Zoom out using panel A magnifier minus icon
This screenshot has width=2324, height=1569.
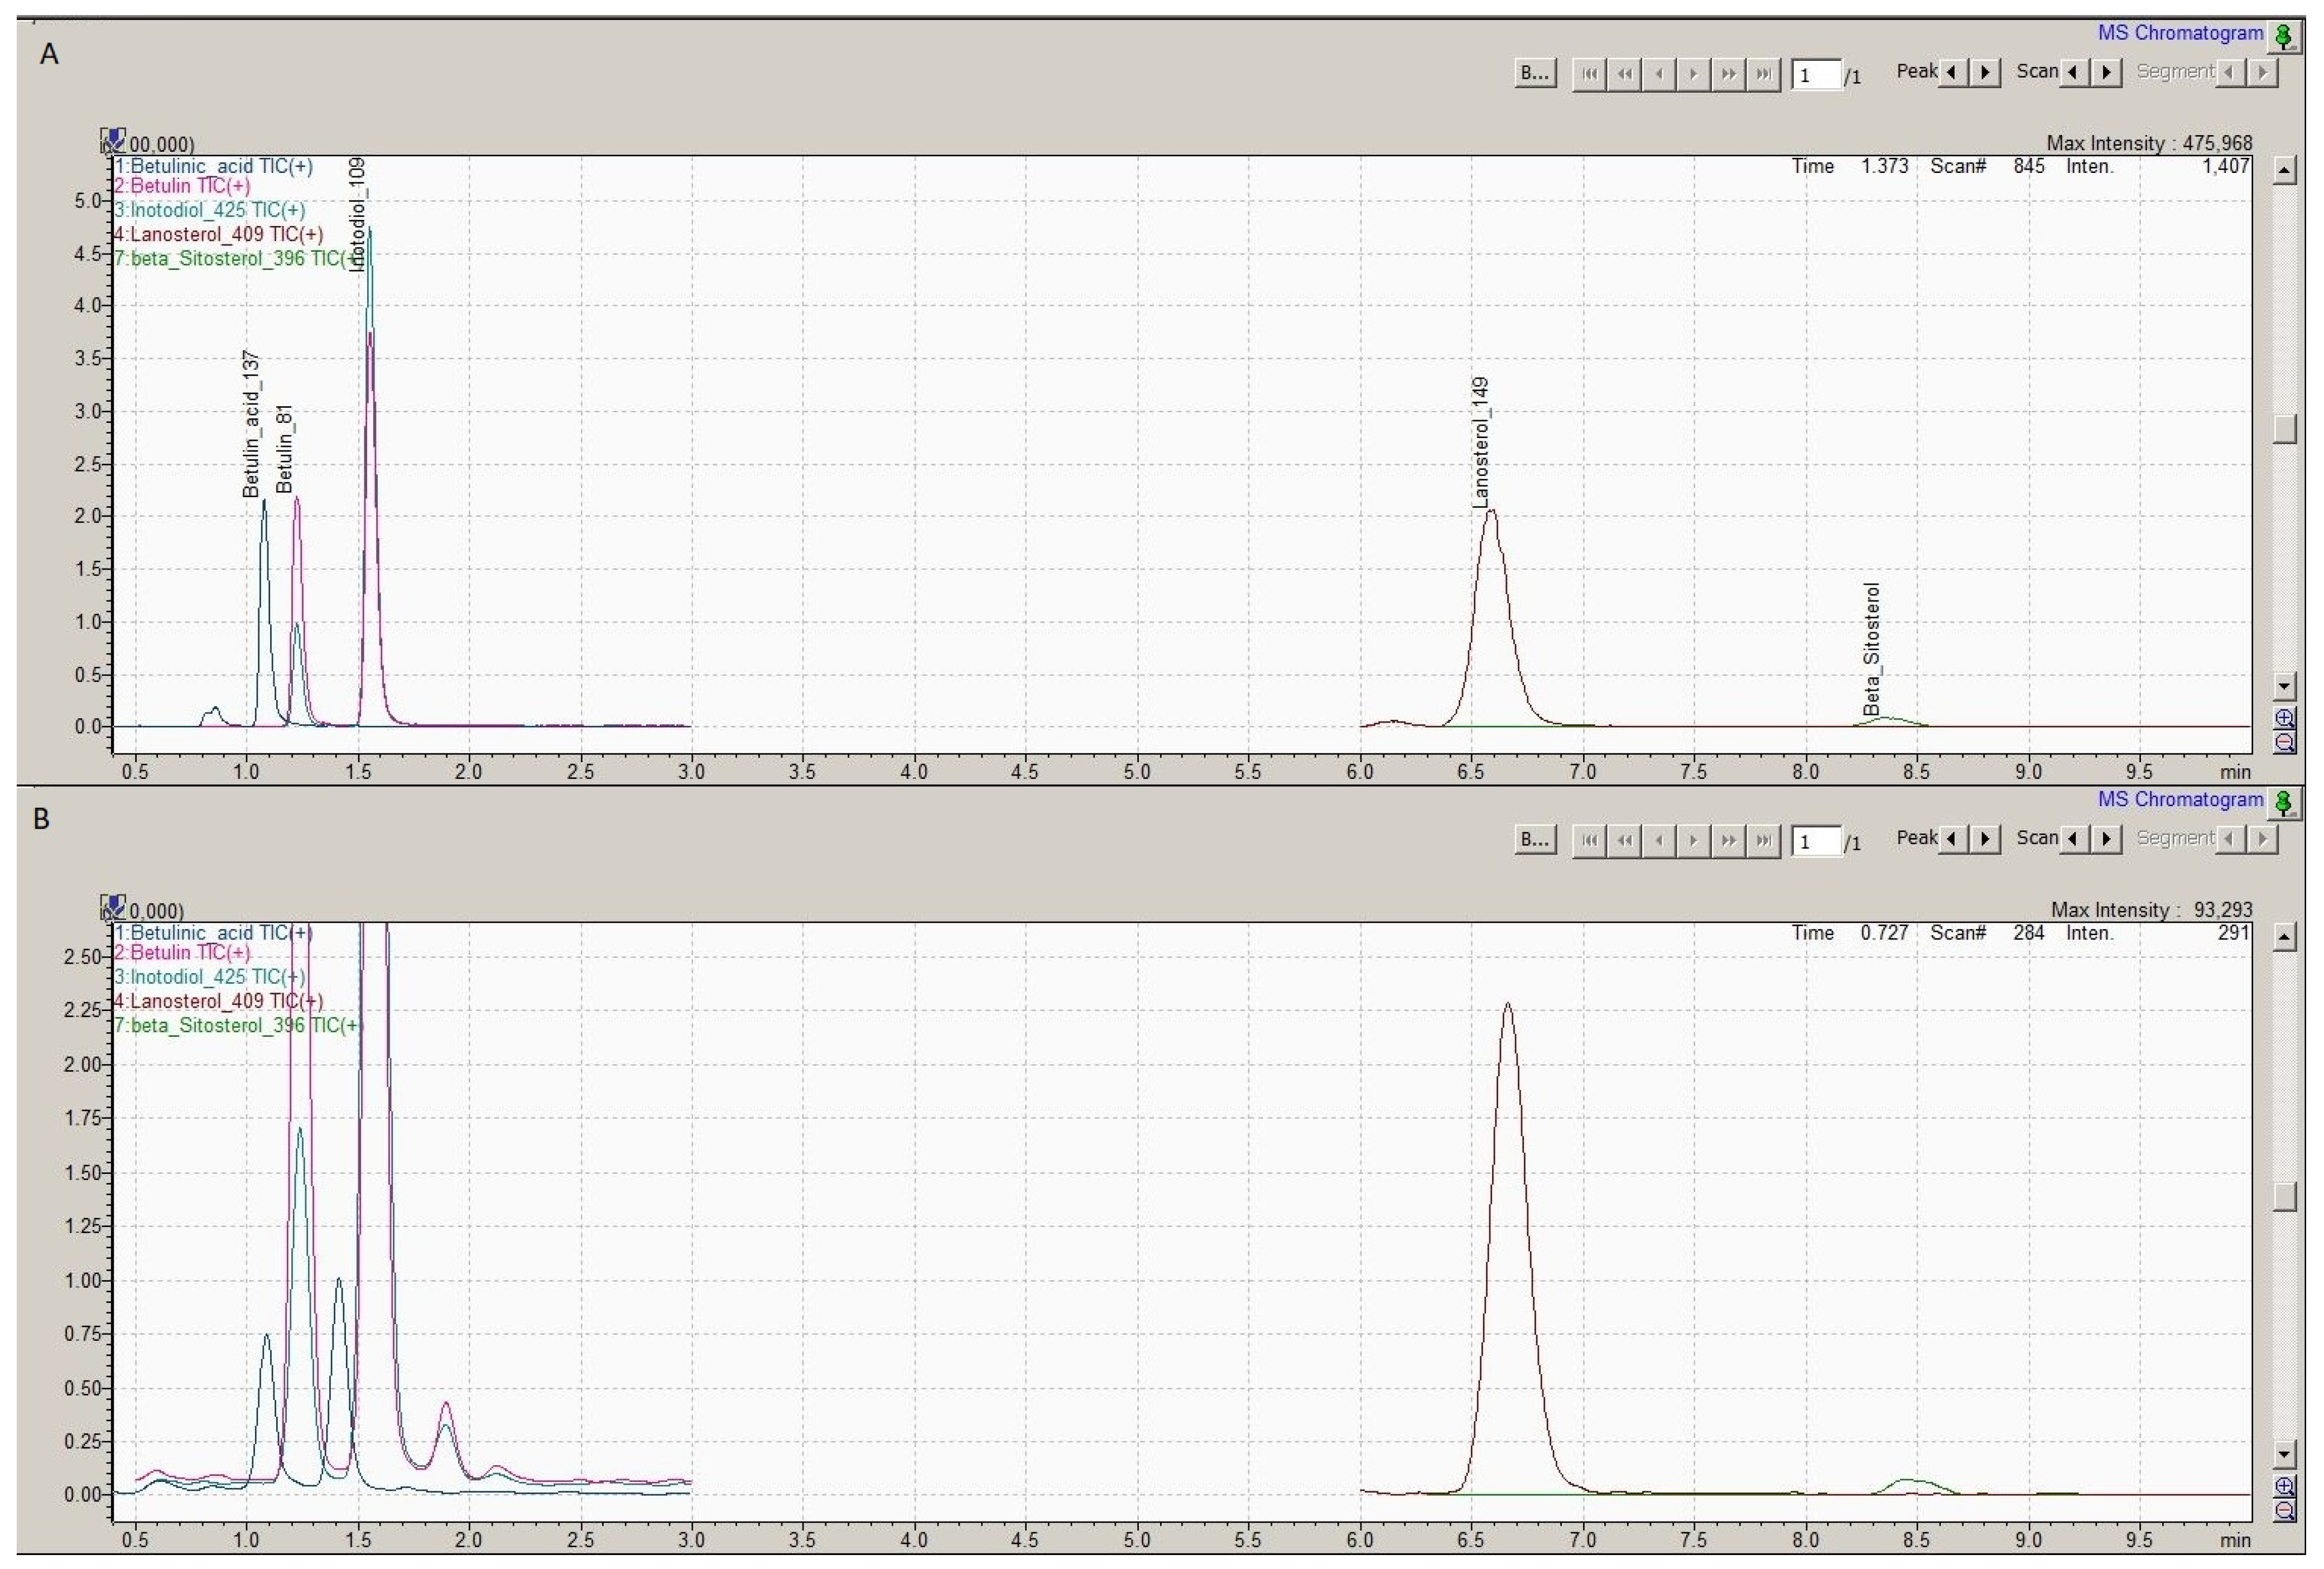(x=2284, y=742)
